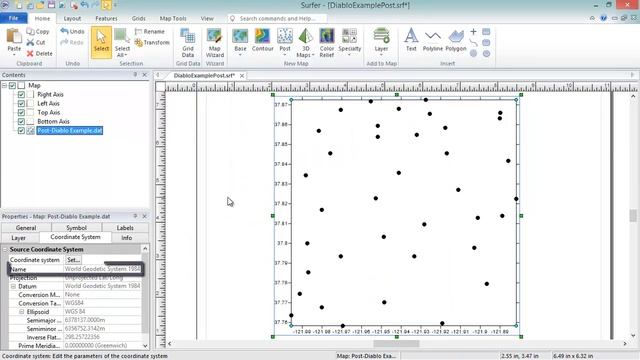Pin the Contents panel
The height and width of the screenshot is (360, 640).
(135, 75)
